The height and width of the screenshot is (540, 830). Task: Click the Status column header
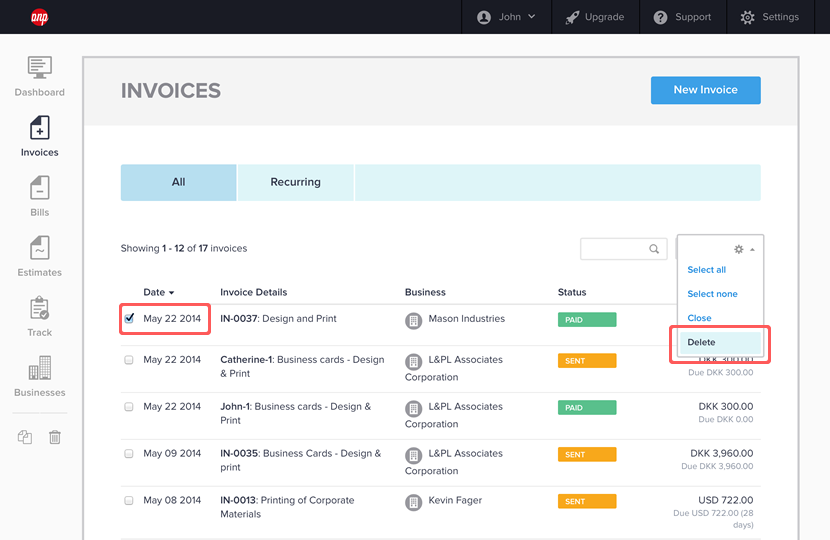tap(572, 292)
